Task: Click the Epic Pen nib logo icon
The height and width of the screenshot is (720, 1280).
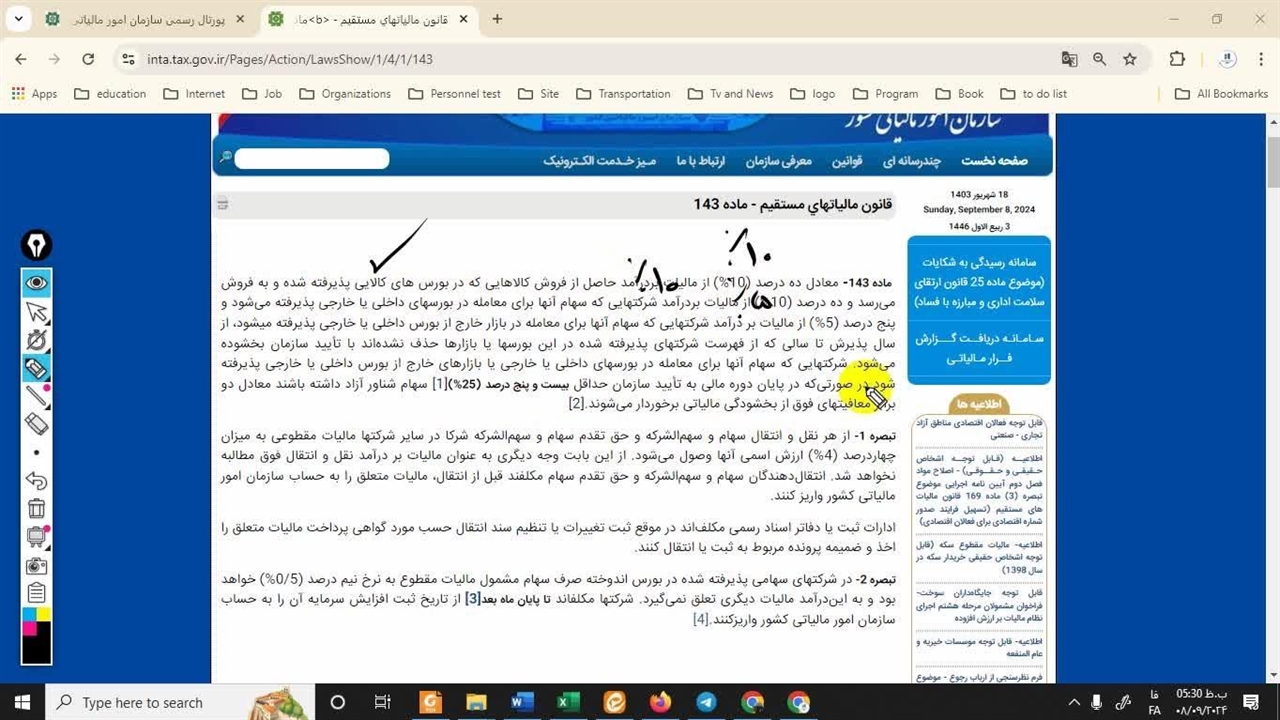Action: pyautogui.click(x=37, y=245)
